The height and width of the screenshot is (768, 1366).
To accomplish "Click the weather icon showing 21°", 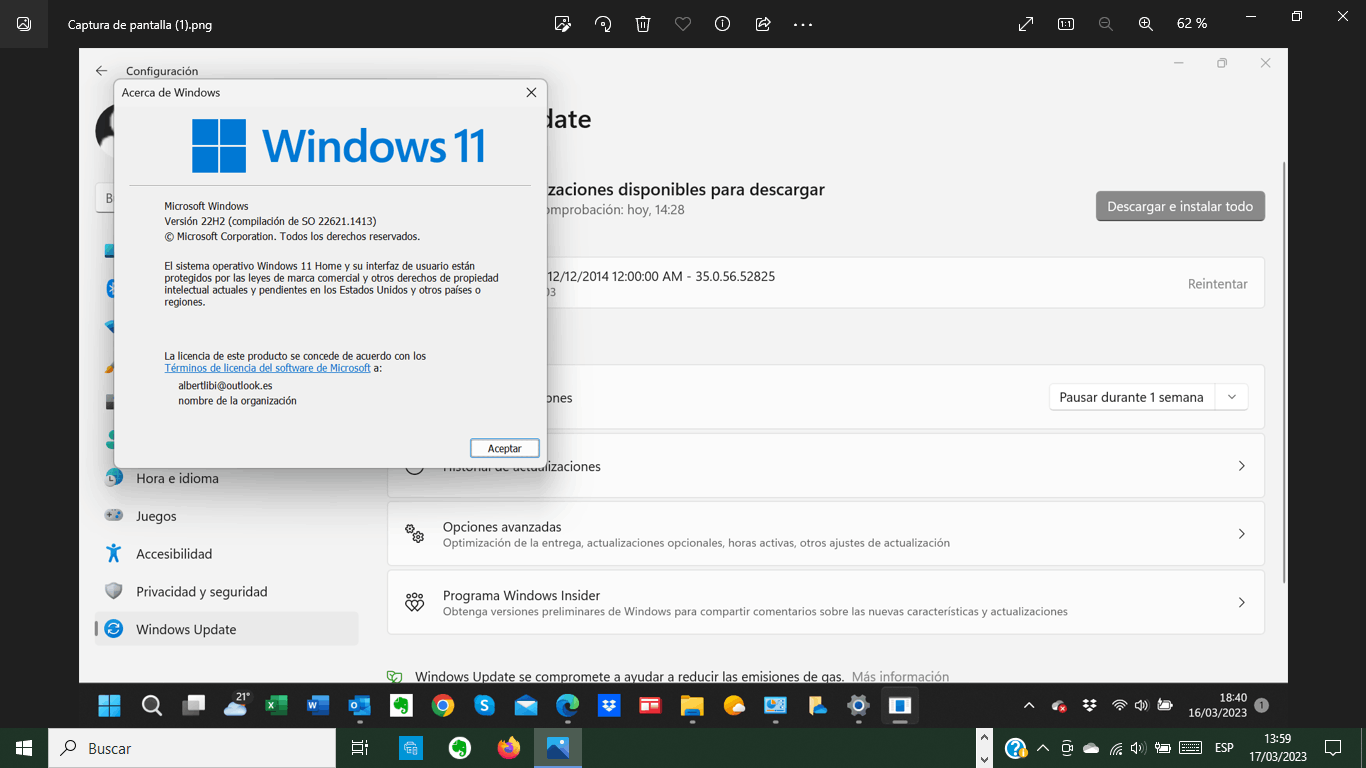I will point(236,705).
